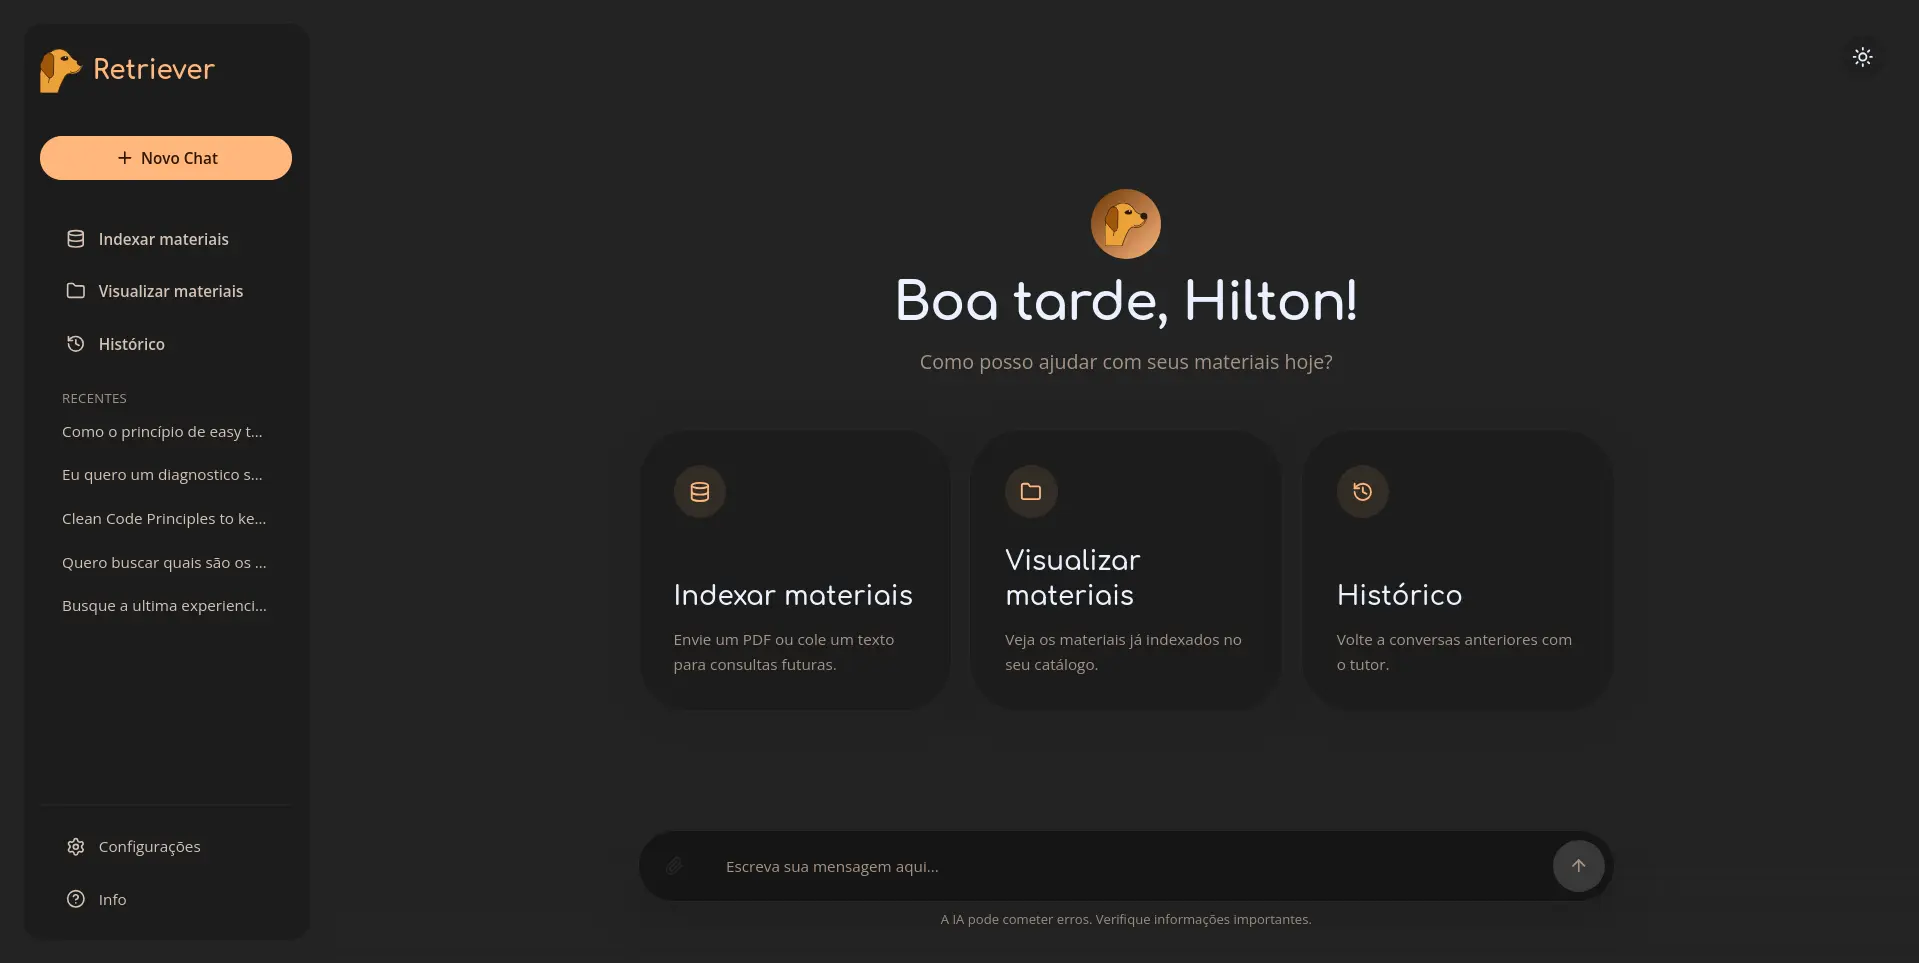Click the paperclip attach icon in message bar
1919x963 pixels.
(675, 866)
